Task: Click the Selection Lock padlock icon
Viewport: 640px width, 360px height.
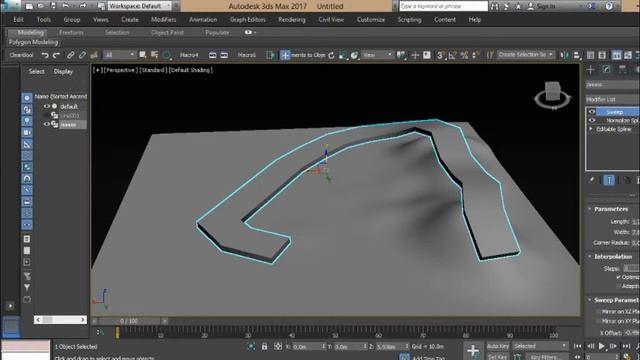Action: (x=264, y=347)
